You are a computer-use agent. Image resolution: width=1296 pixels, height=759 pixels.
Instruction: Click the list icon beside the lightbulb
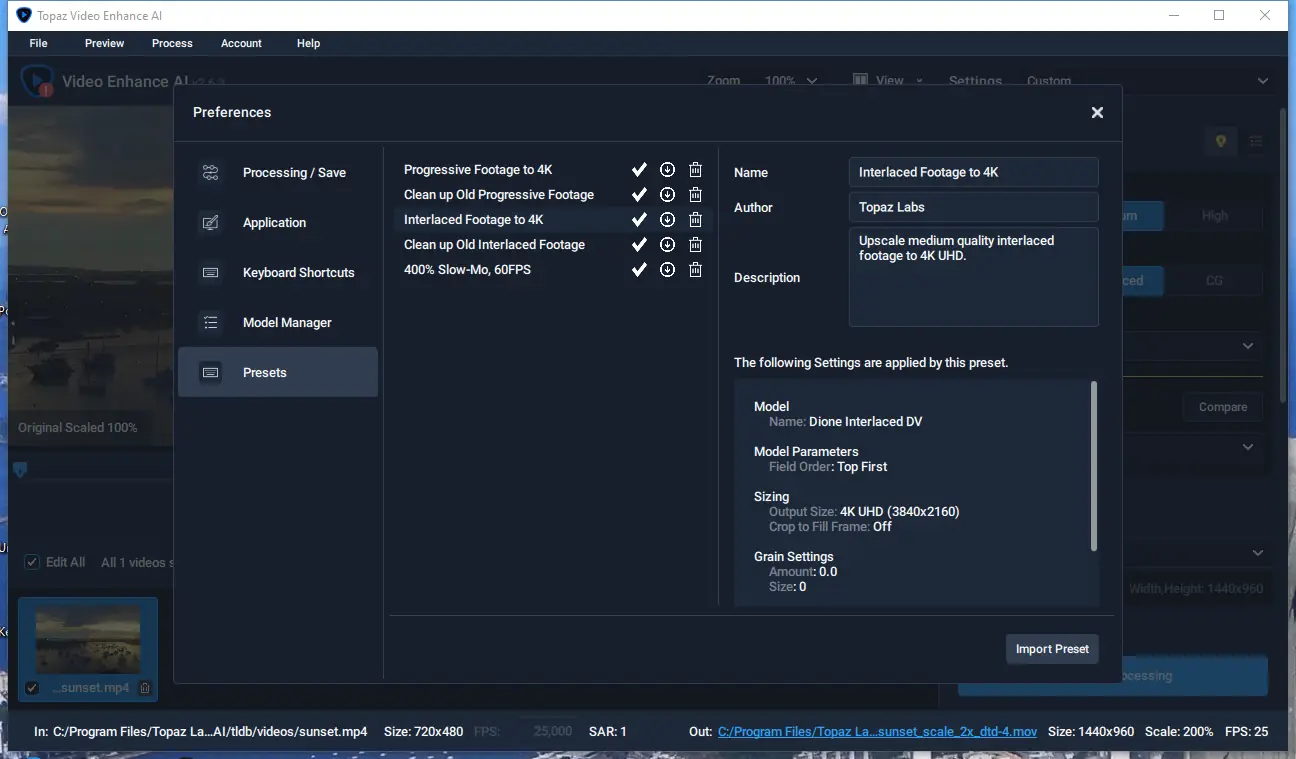coord(1256,142)
